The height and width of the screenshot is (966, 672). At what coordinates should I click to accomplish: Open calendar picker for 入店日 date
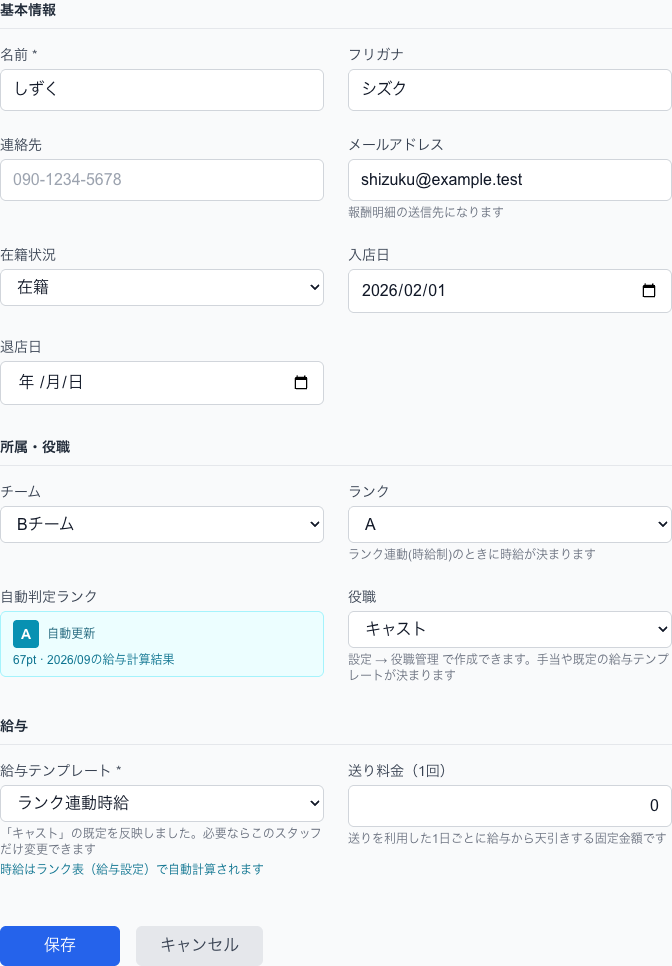[x=649, y=291]
